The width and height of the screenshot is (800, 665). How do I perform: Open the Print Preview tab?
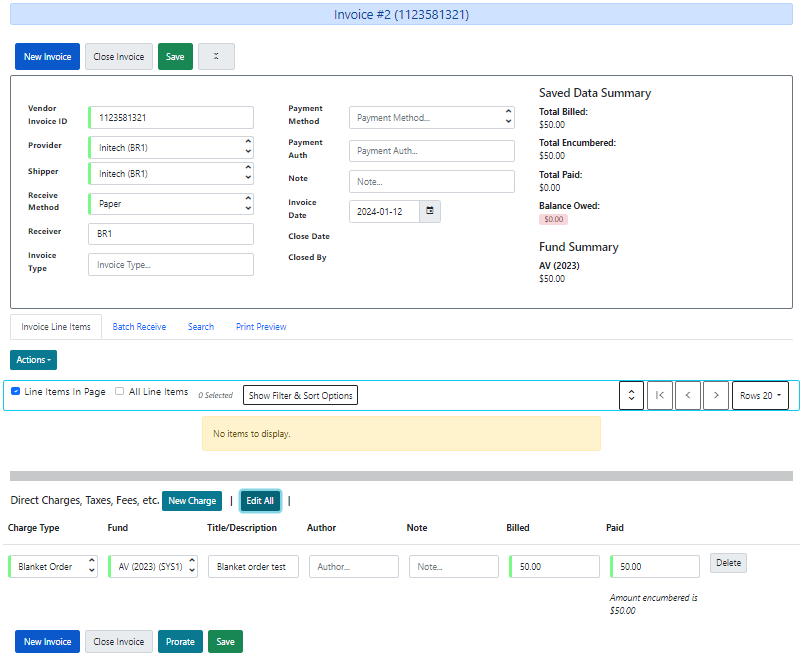pyautogui.click(x=261, y=327)
